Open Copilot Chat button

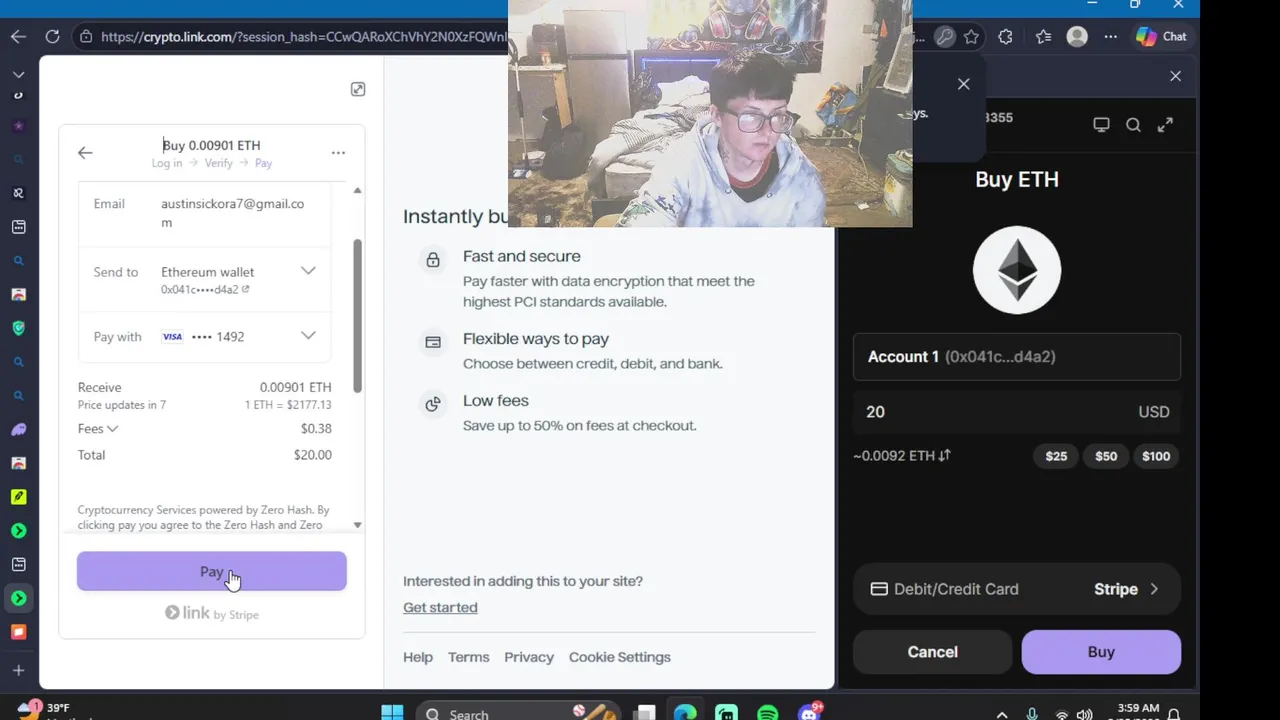1162,37
